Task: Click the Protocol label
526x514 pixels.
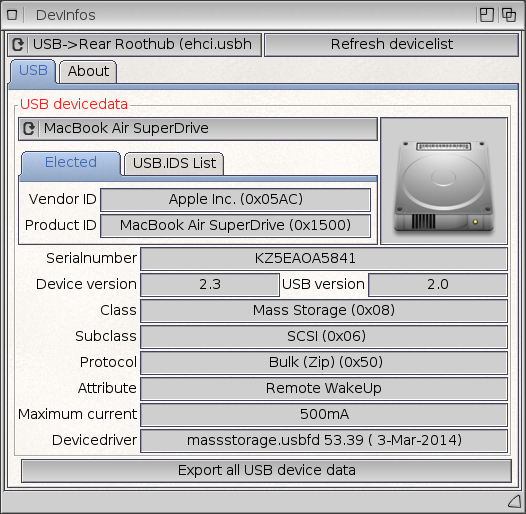Action: click(x=108, y=362)
